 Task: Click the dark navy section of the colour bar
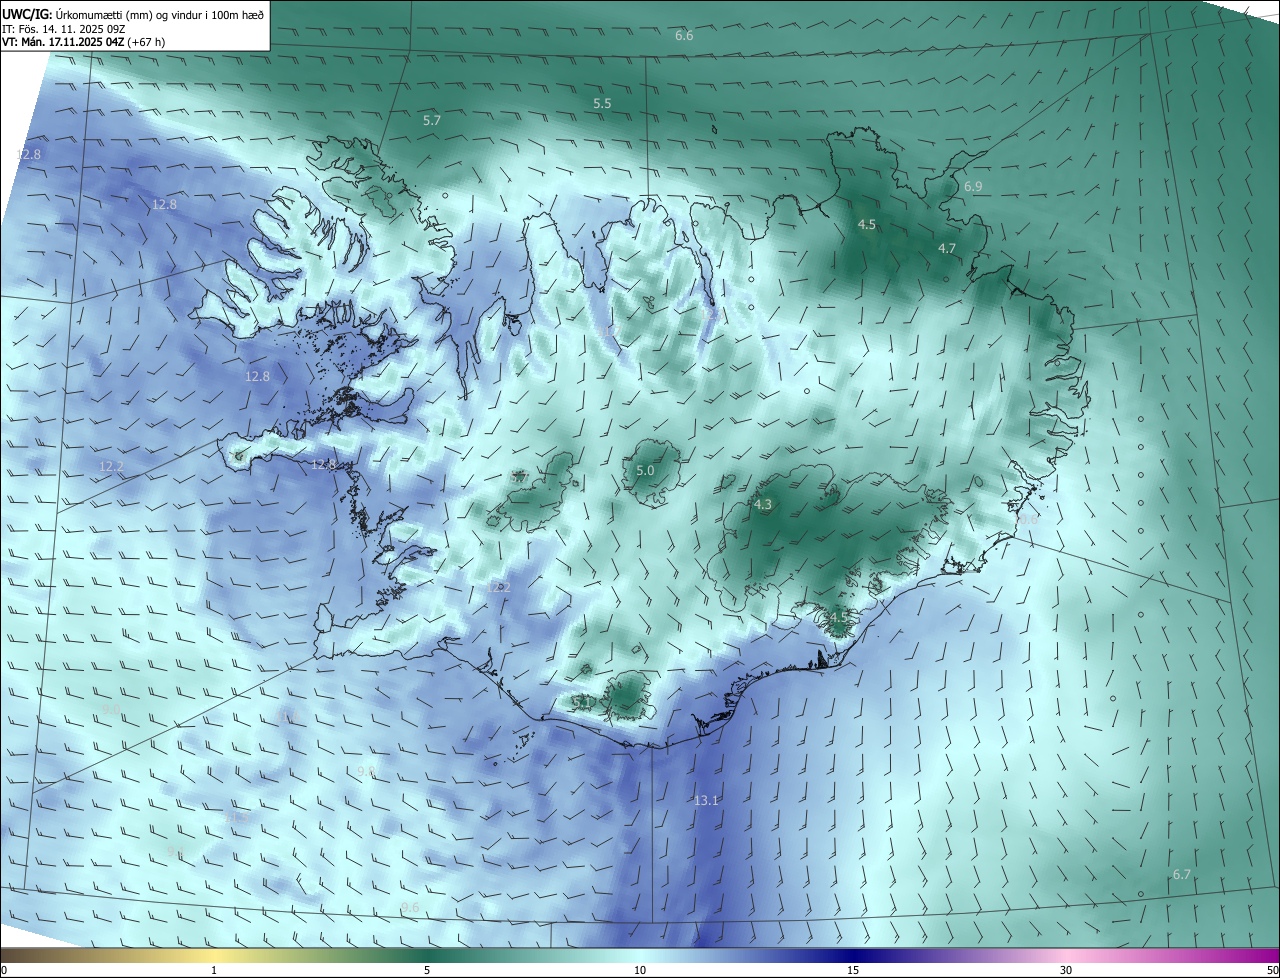pos(853,955)
